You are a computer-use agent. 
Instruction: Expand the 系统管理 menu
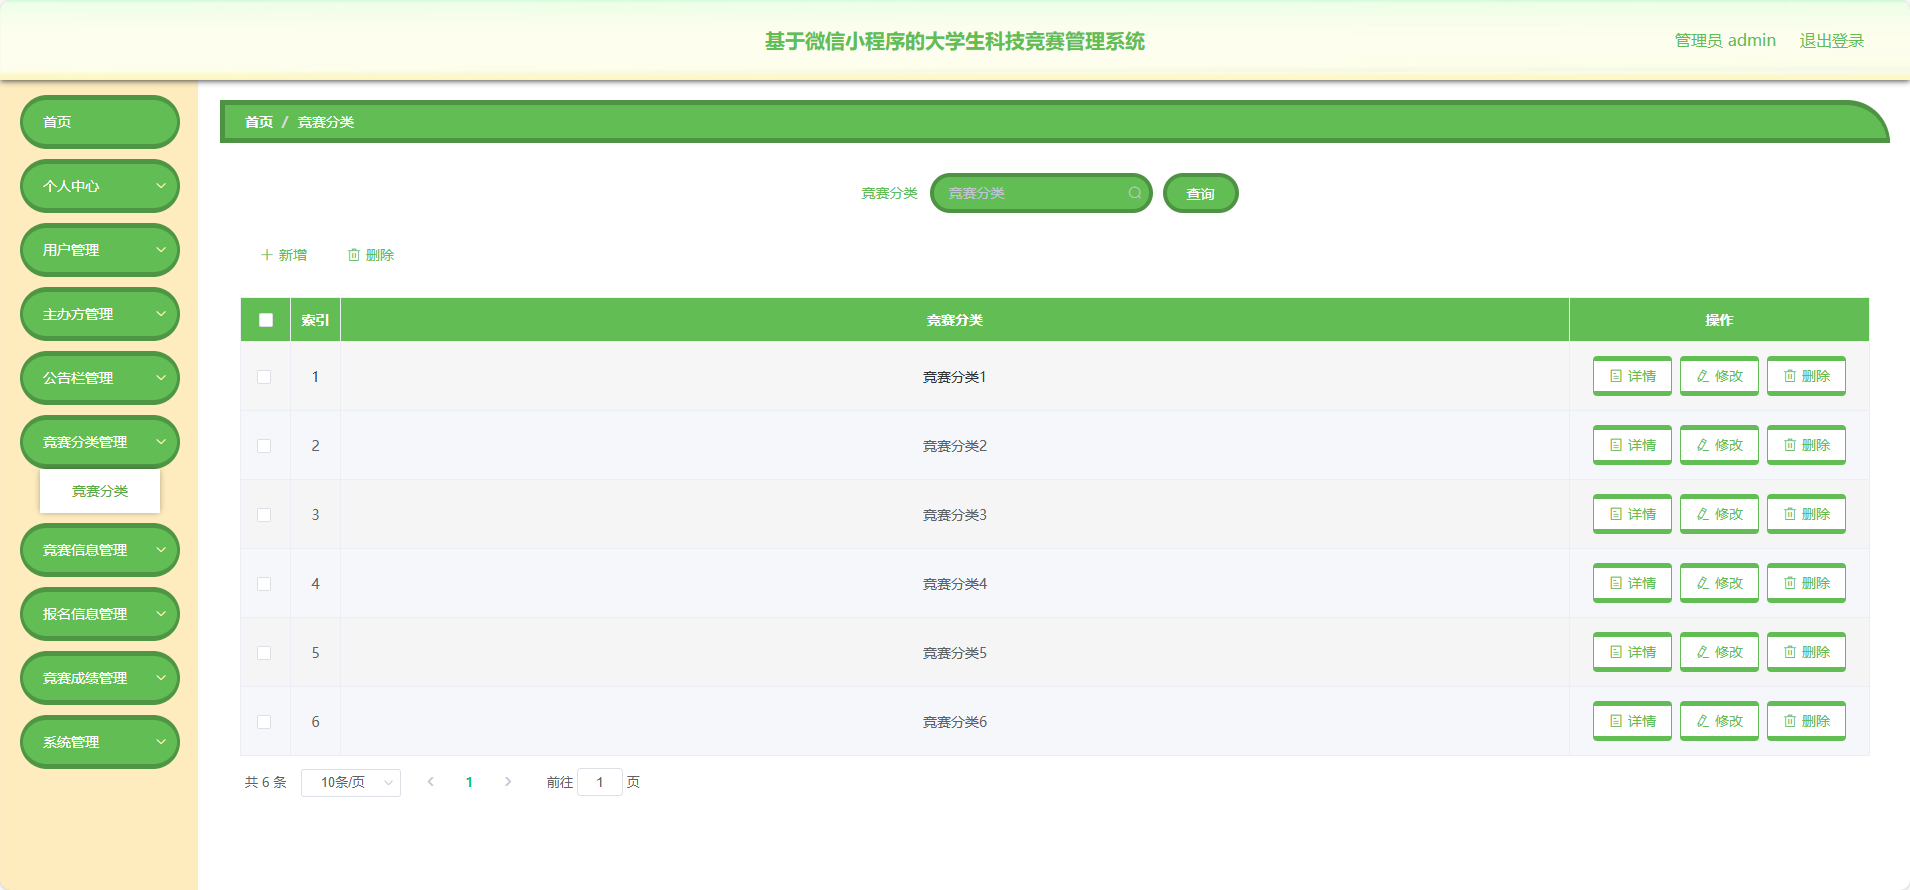click(100, 742)
